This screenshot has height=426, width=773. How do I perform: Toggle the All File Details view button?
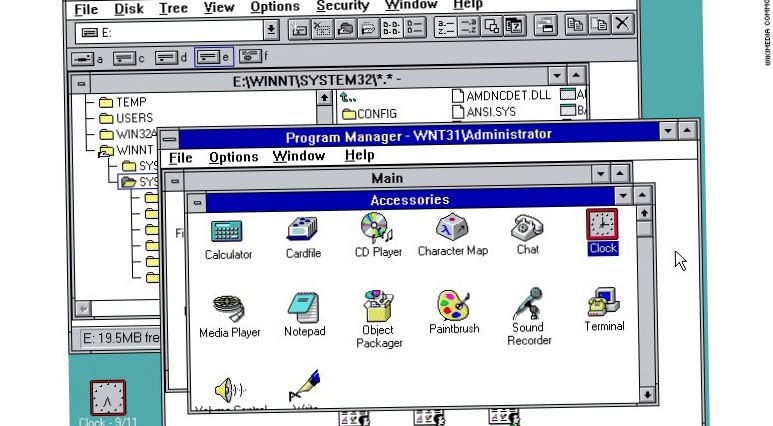coord(415,27)
